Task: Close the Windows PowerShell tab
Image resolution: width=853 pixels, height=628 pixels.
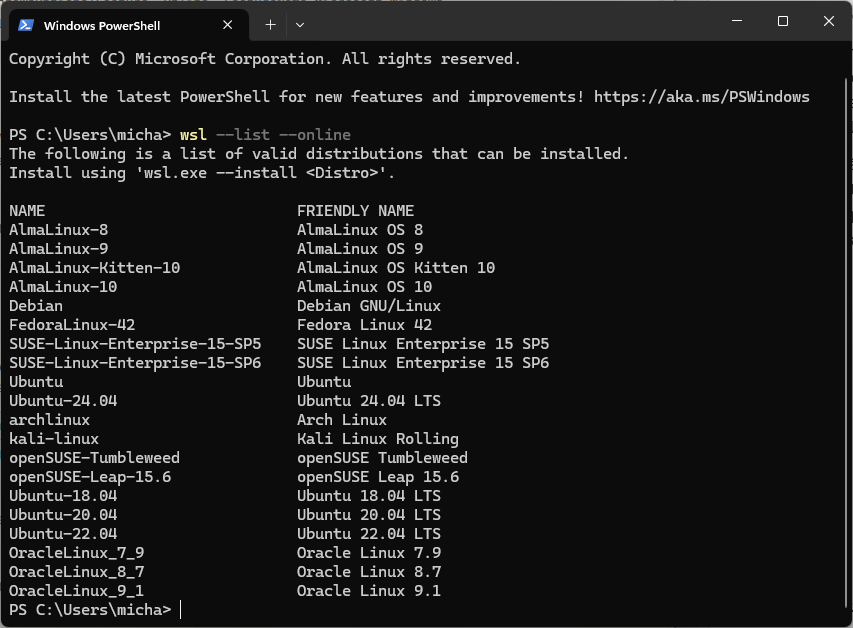Action: [x=230, y=25]
